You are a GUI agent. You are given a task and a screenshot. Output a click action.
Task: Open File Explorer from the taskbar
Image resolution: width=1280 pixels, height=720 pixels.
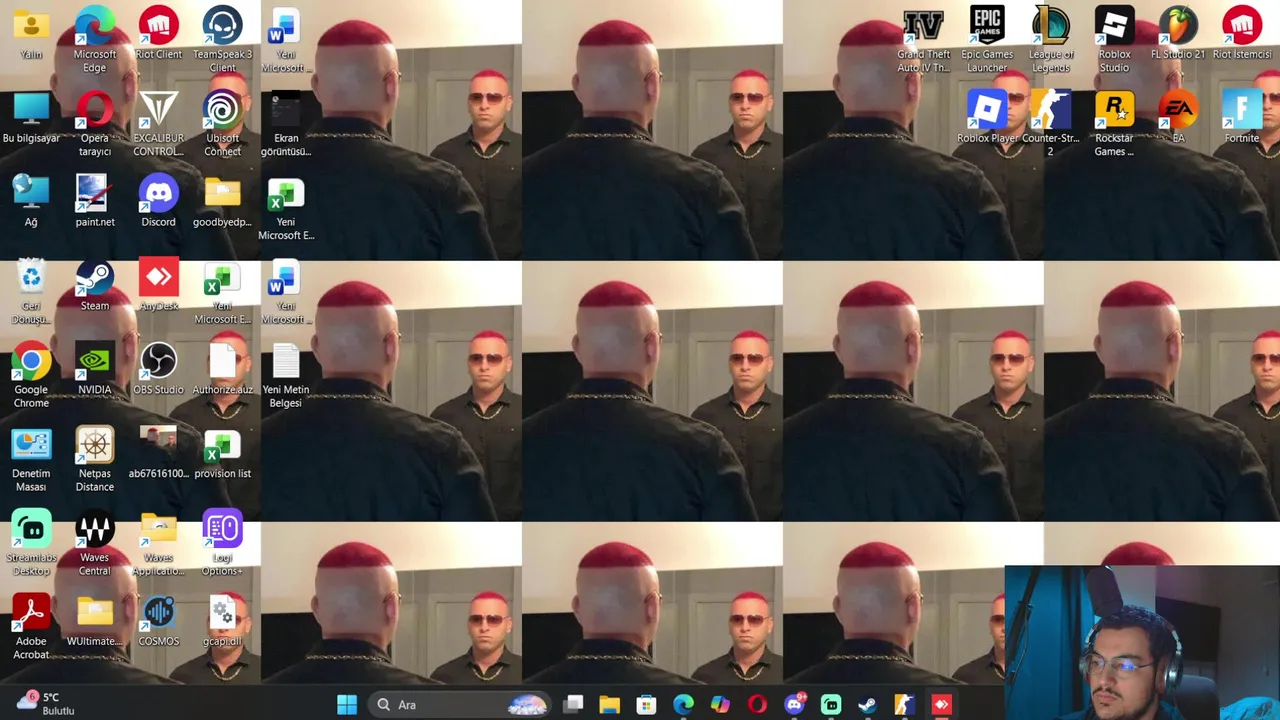(609, 705)
